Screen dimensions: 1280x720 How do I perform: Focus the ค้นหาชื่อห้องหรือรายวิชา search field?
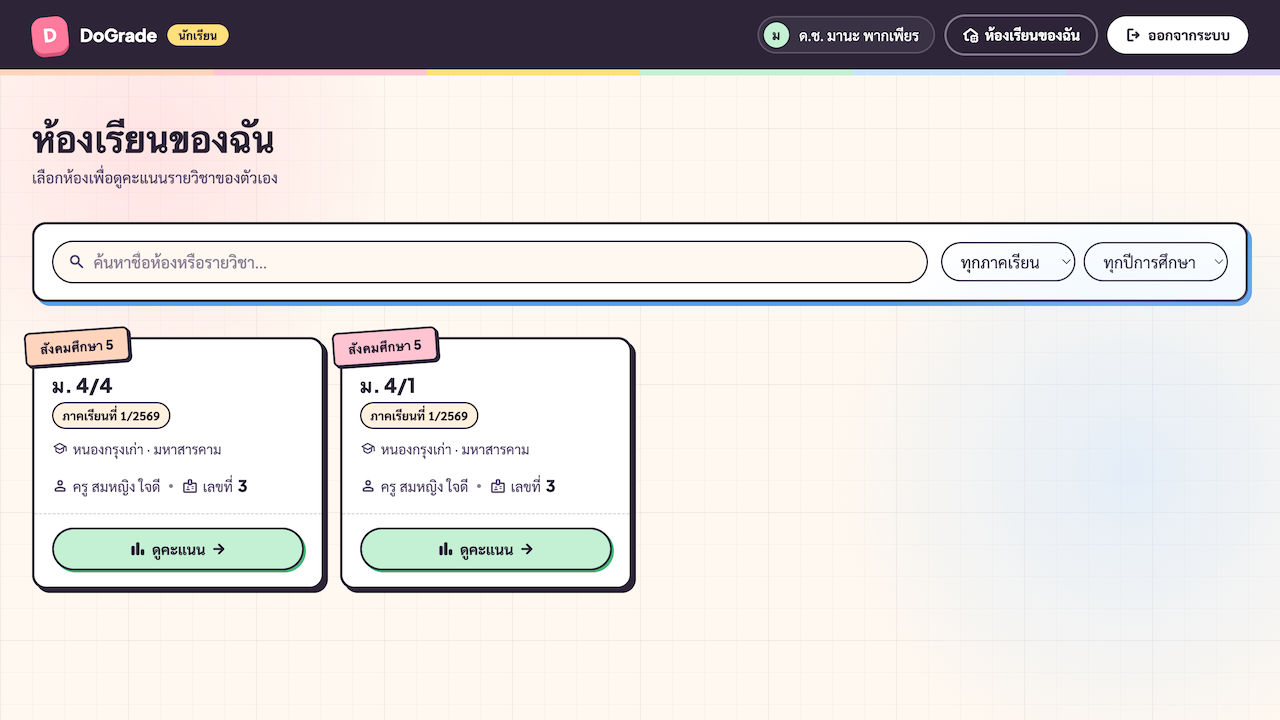[x=490, y=262]
